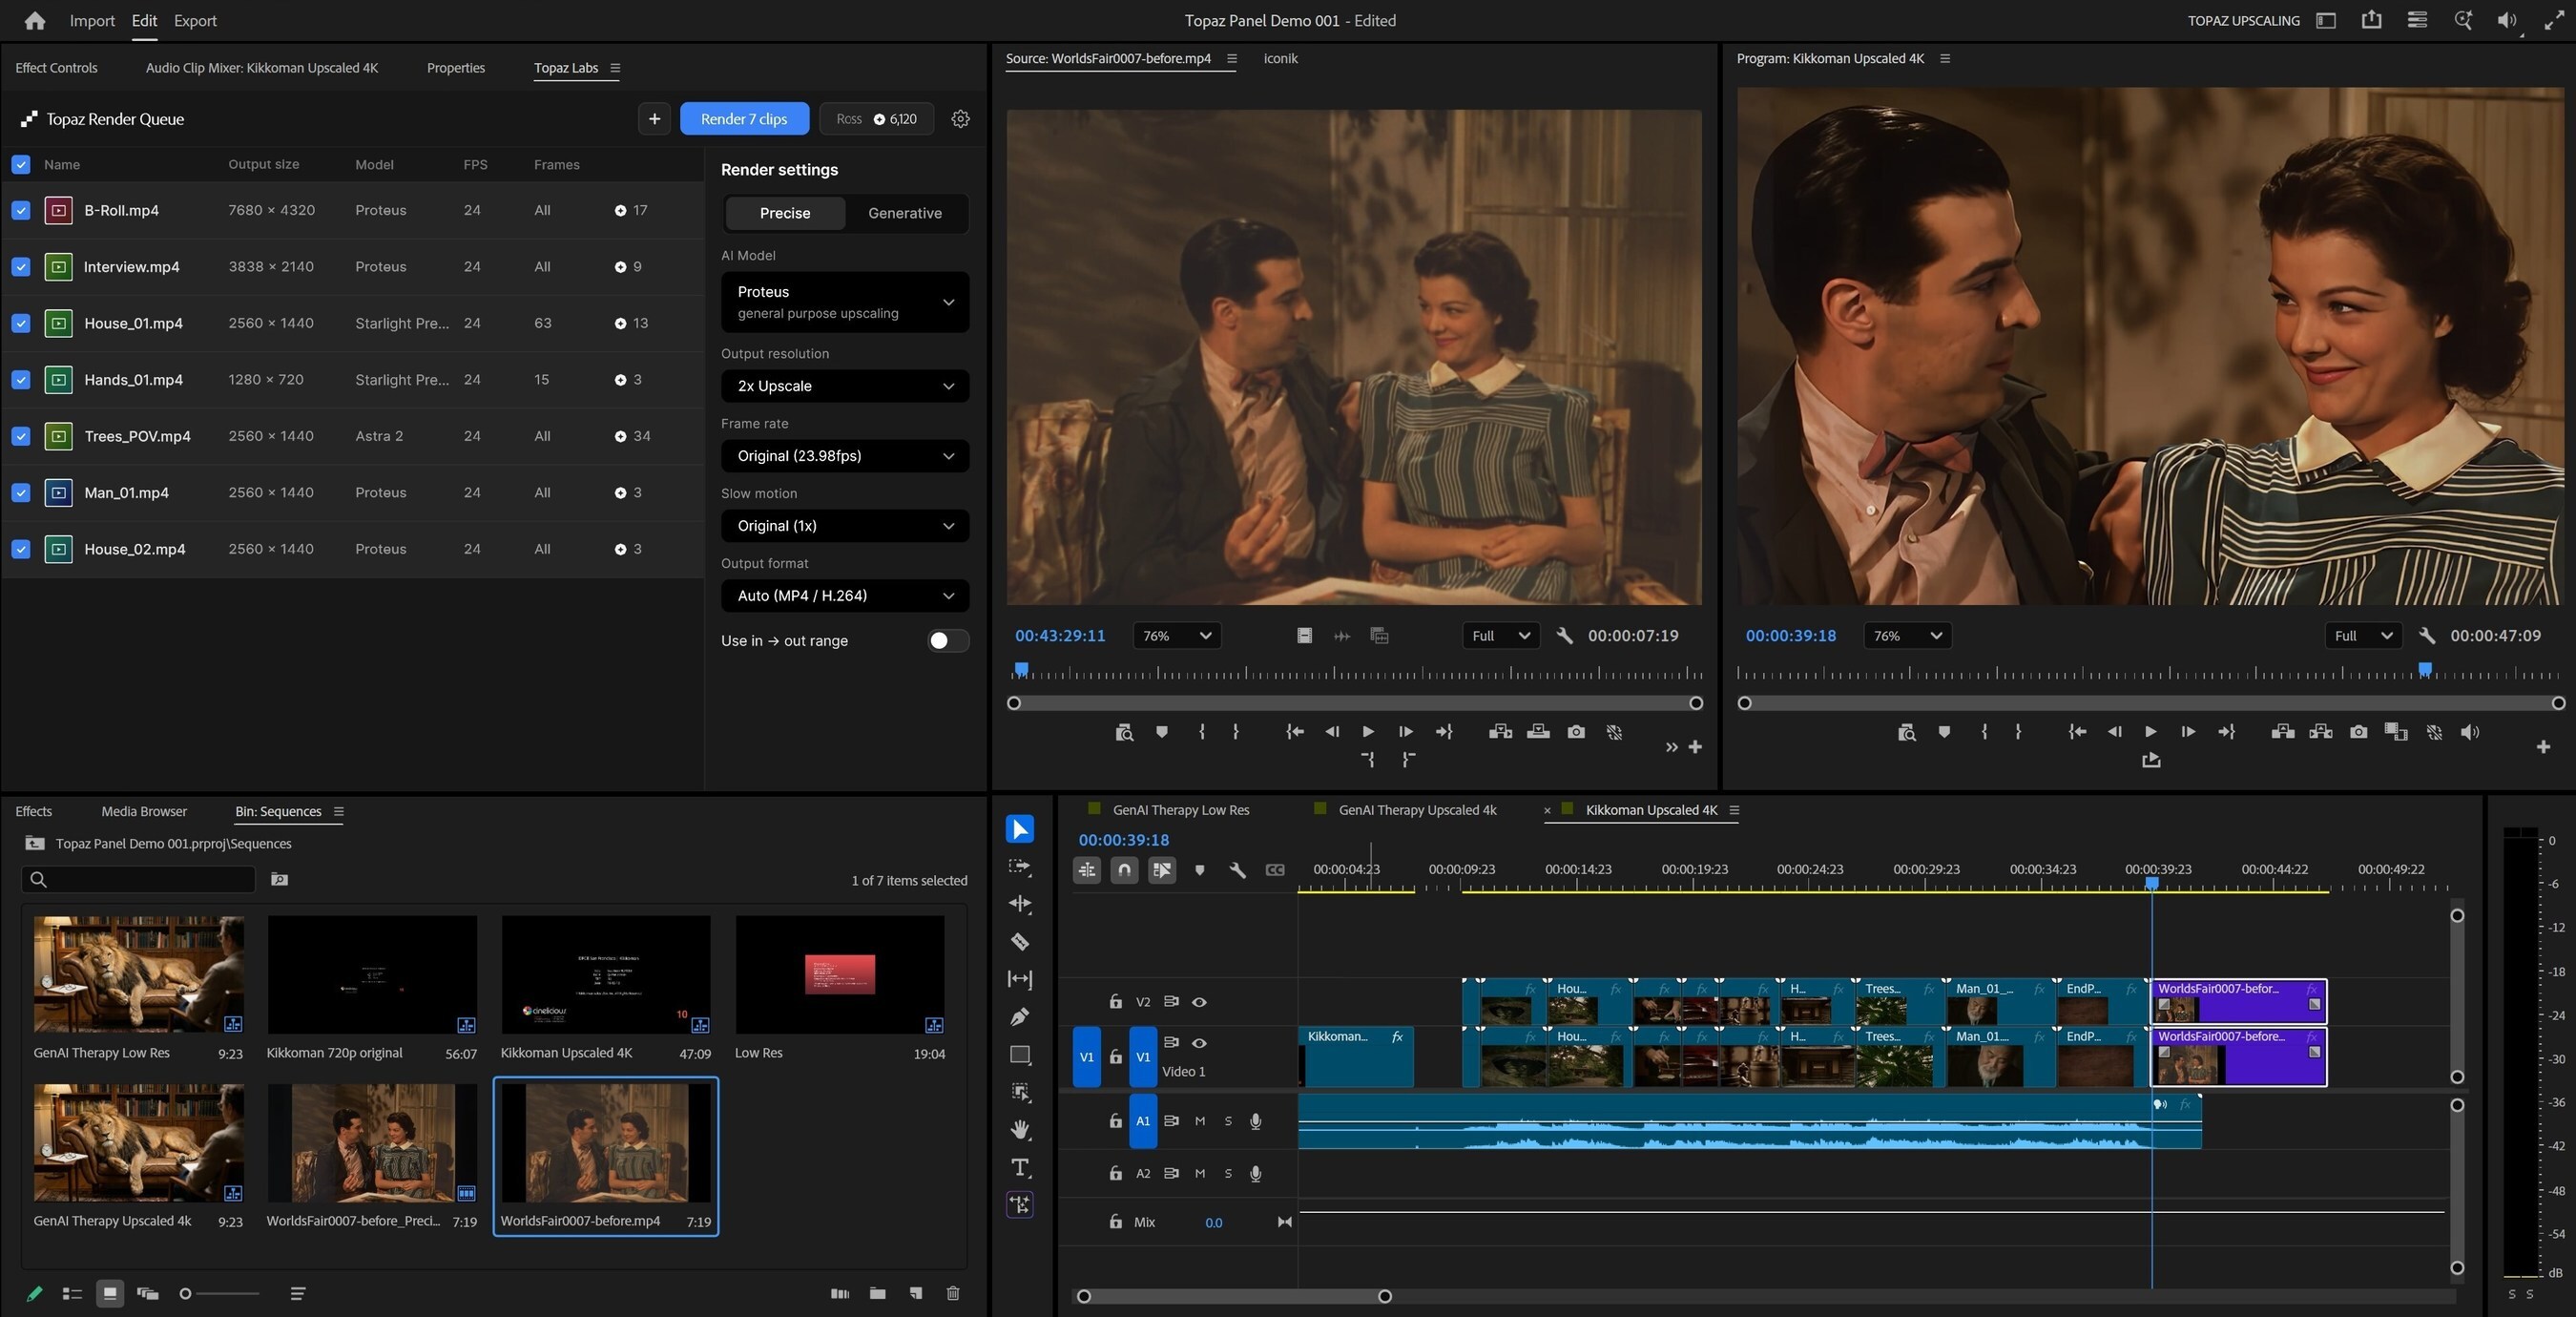Toggle V2 track visibility eye
Screen dimensions: 2576x1317
click(1199, 1002)
